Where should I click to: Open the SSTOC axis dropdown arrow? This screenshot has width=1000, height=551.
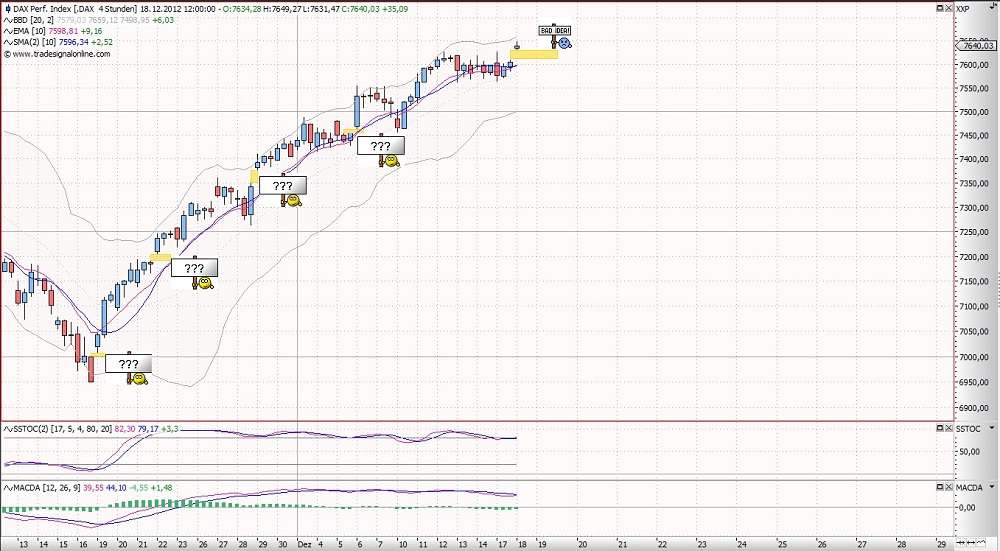[x=992, y=428]
